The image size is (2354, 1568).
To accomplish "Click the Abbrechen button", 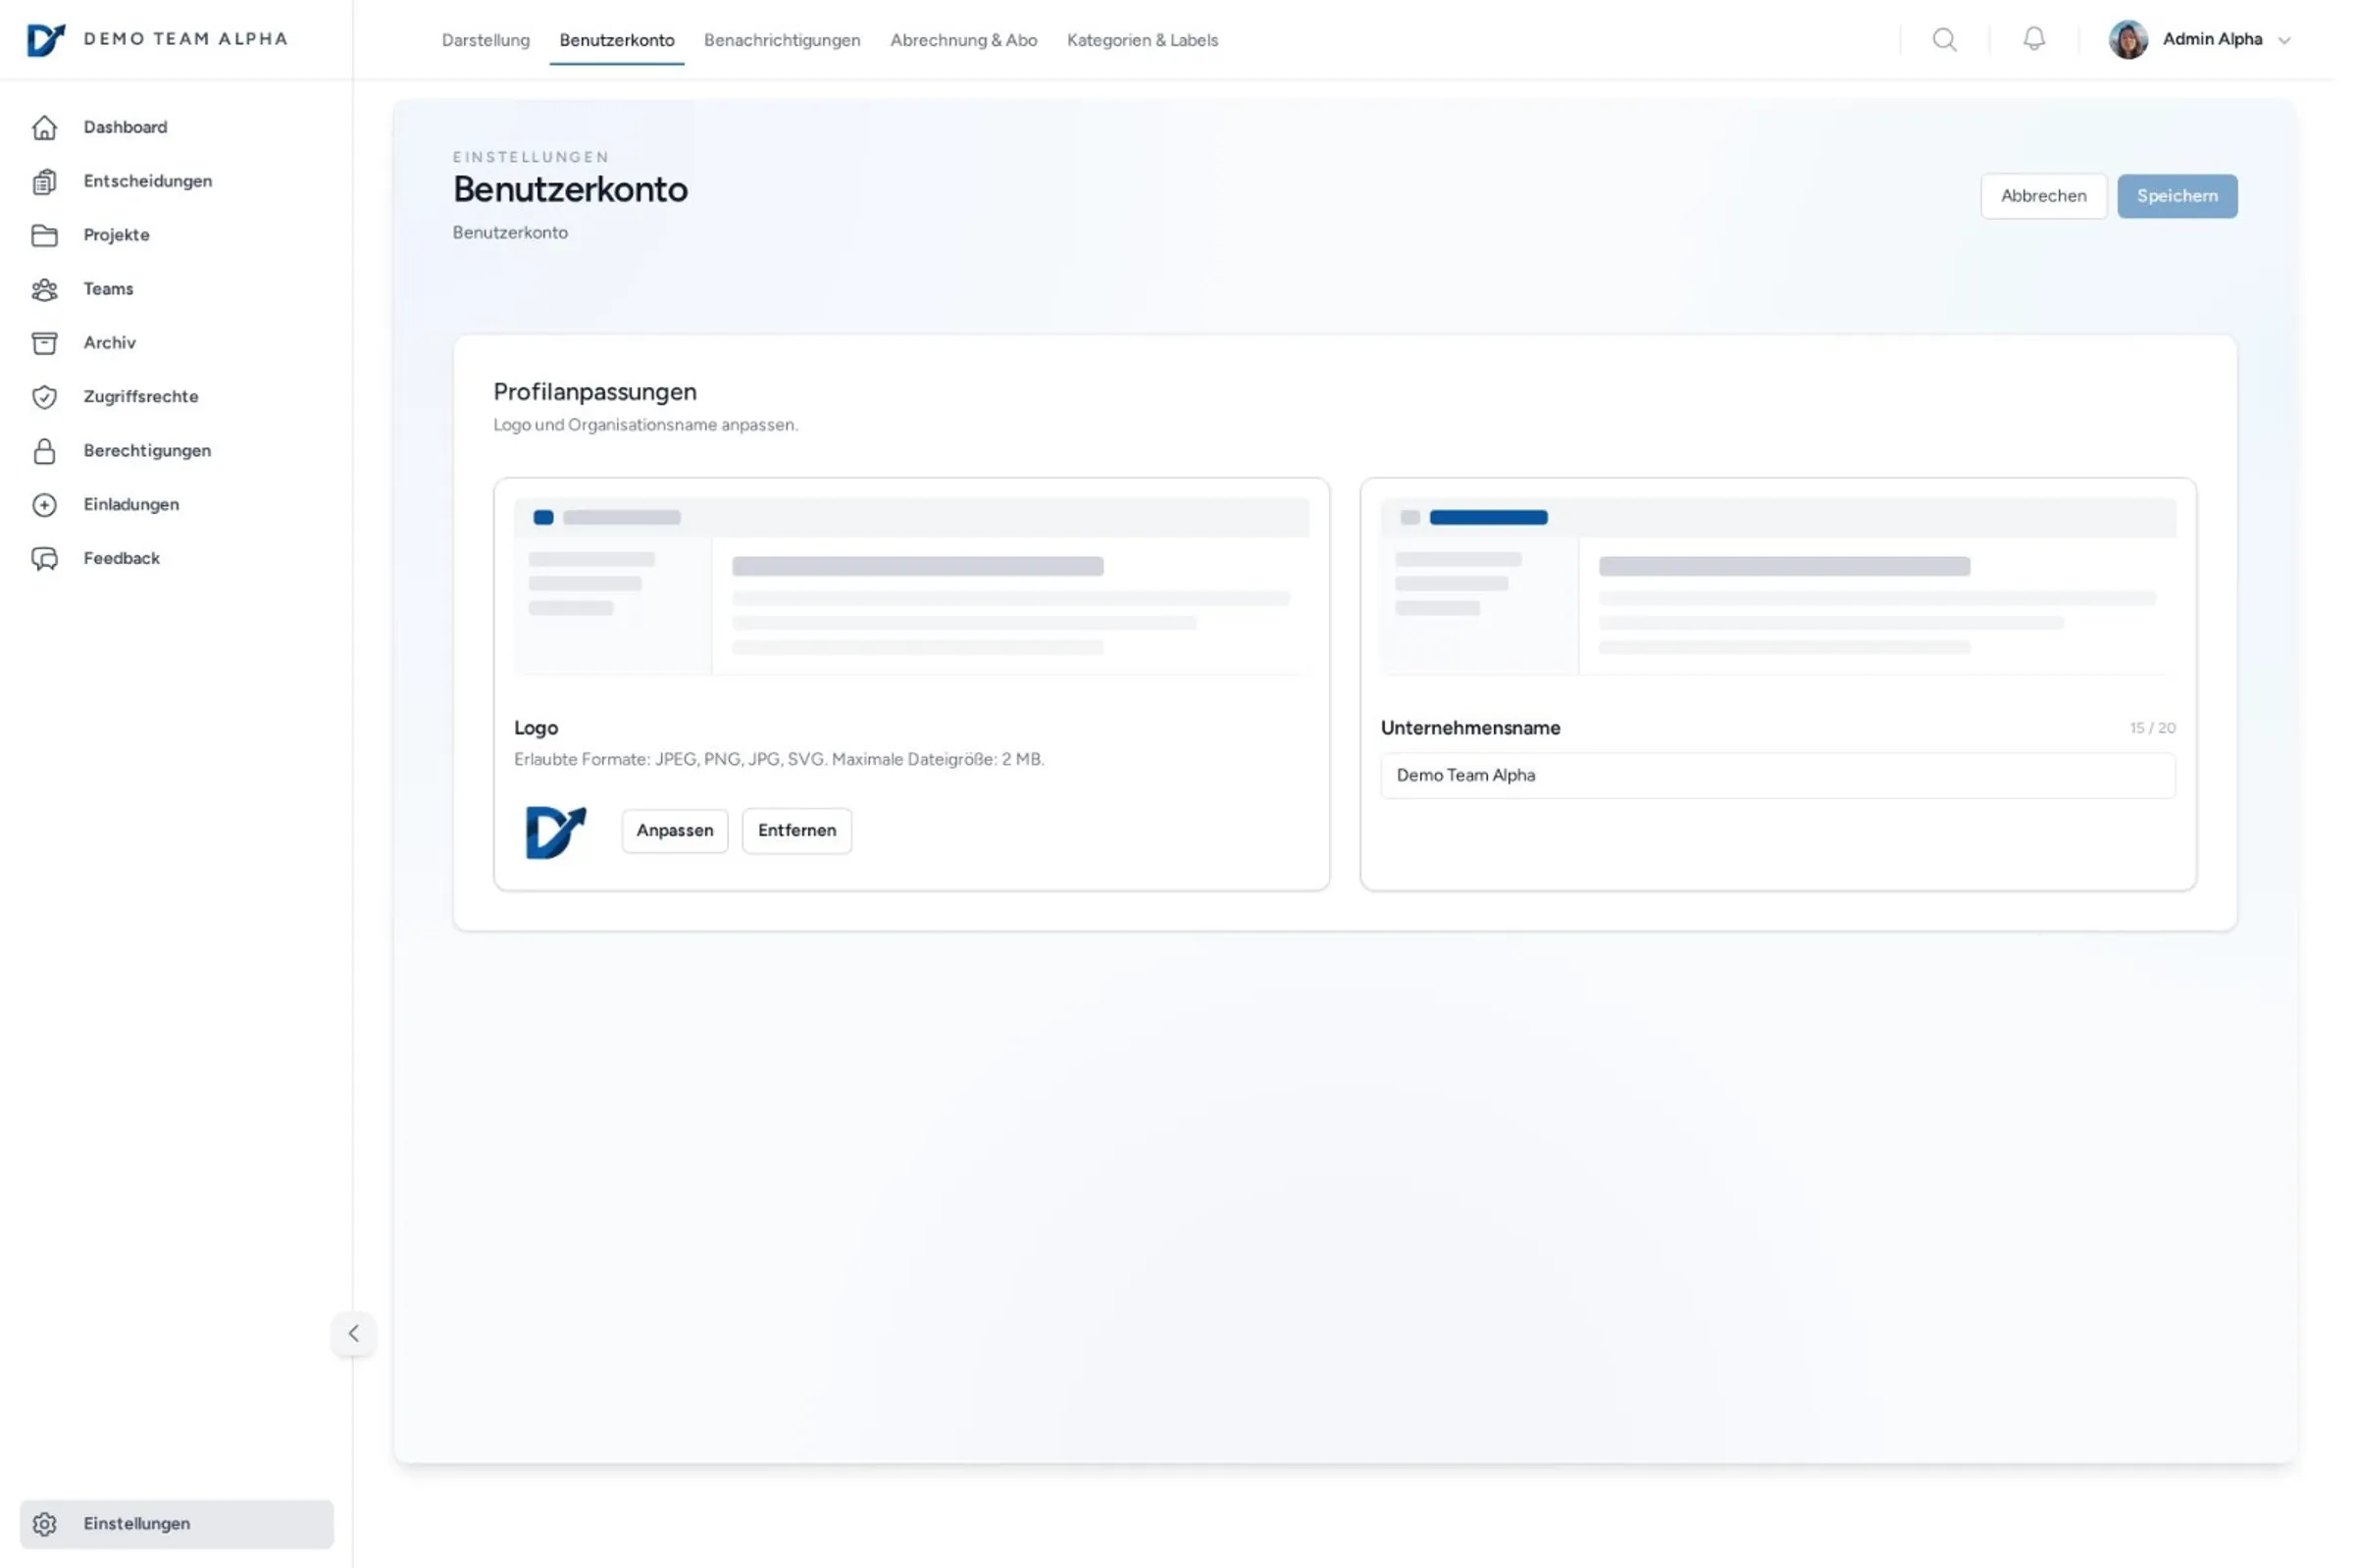I will click(x=2042, y=196).
